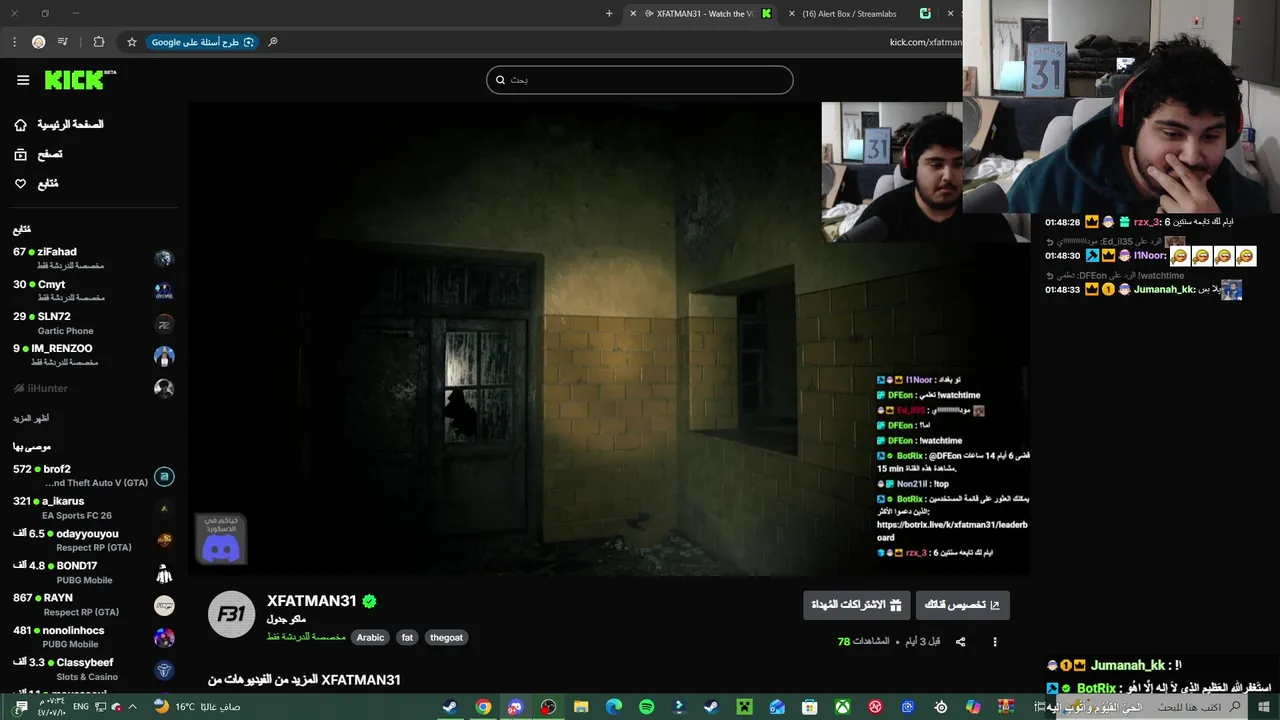Bookmark this page with star icon

(131, 42)
